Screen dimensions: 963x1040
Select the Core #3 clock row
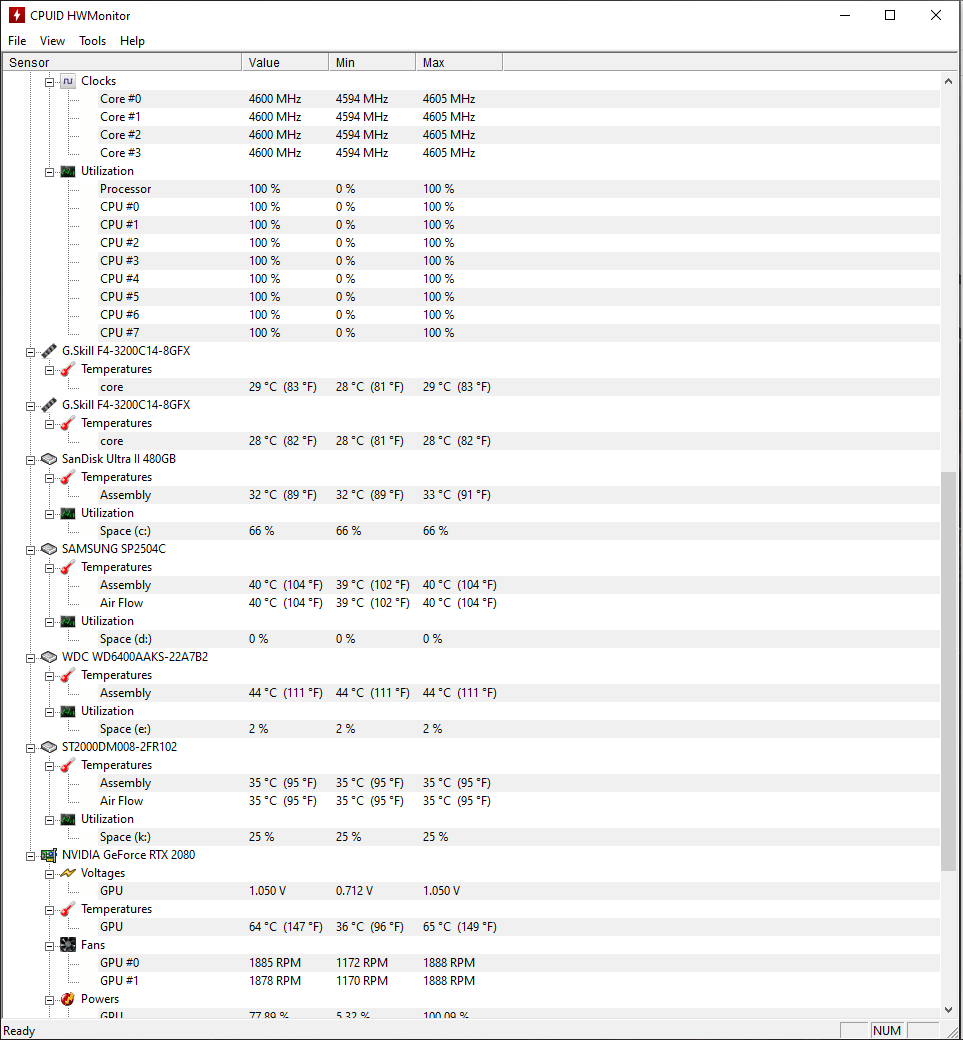tap(519, 153)
